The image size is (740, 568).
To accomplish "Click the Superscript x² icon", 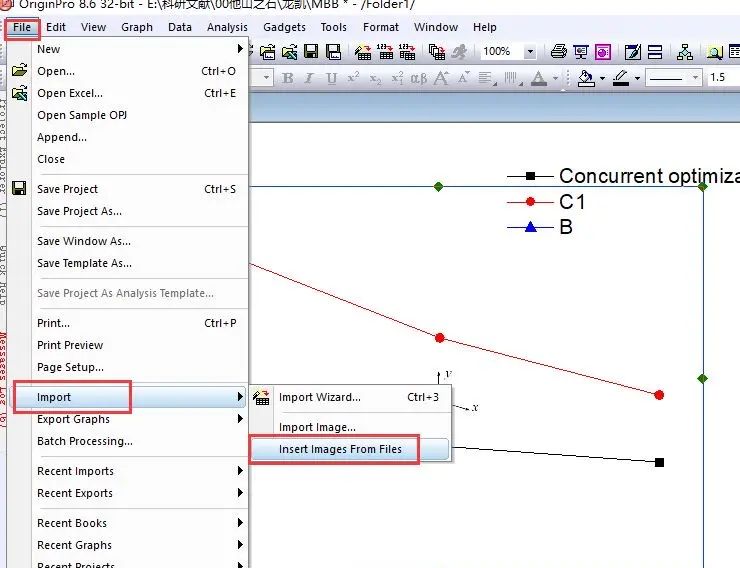I will (x=353, y=77).
